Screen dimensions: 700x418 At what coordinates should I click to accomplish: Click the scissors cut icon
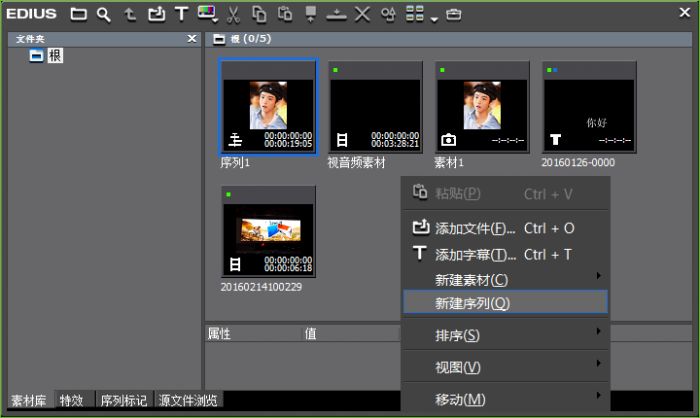tap(233, 14)
